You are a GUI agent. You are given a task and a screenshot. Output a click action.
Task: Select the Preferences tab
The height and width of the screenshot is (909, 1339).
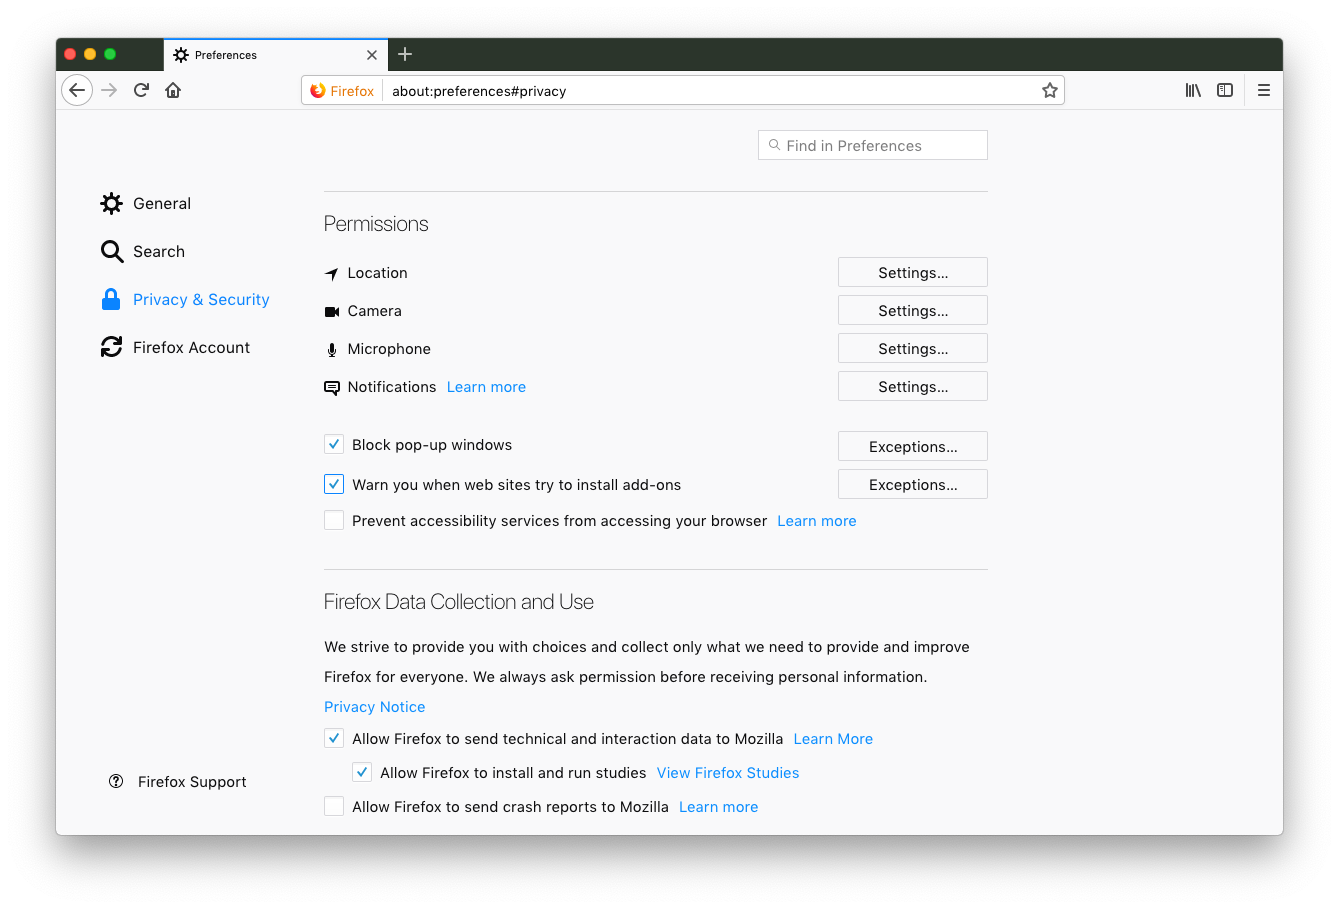click(275, 55)
